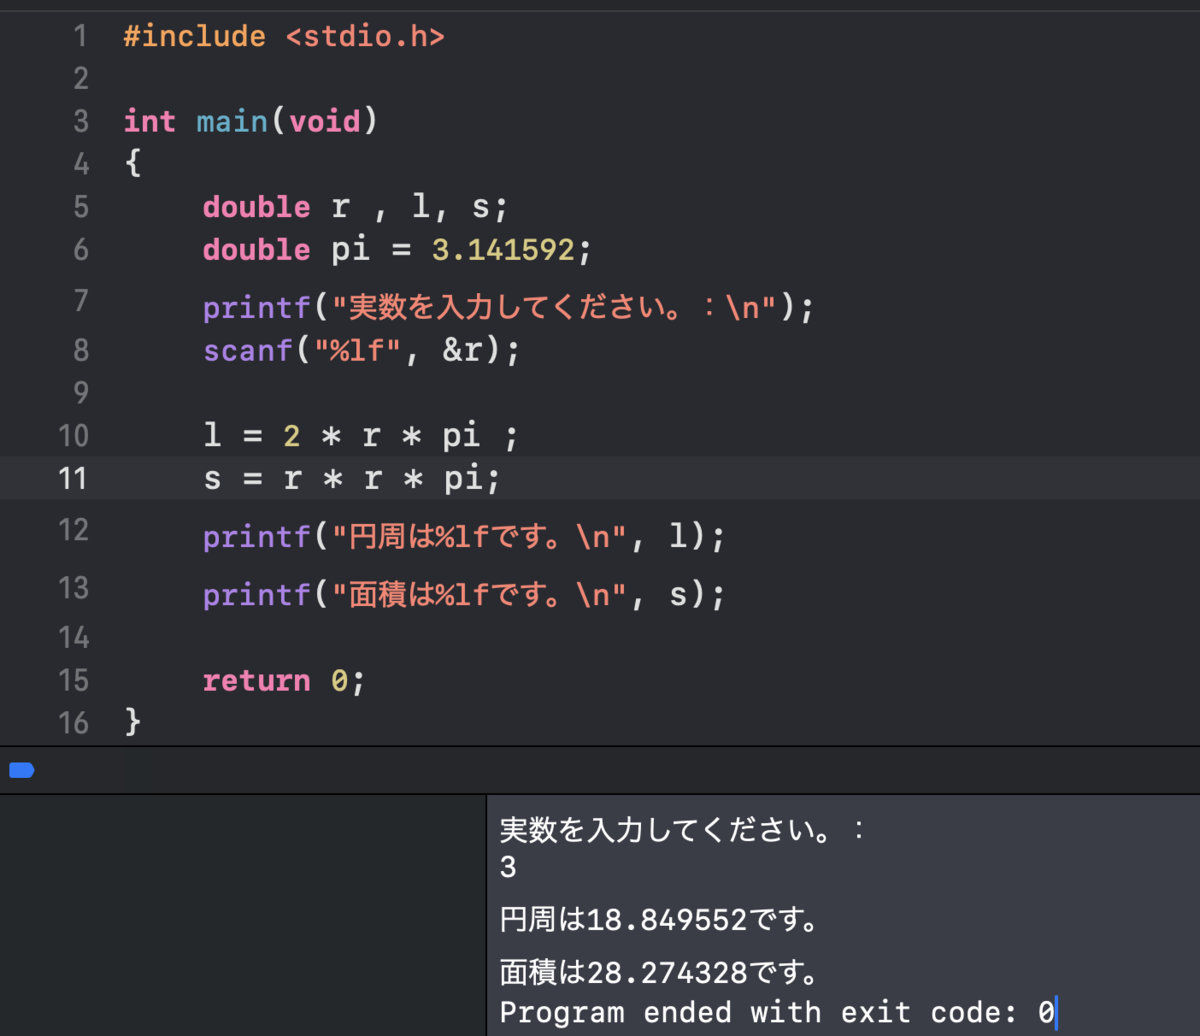Click line number 5 in the gutter
Viewport: 1200px width, 1036px height.
tap(80, 207)
